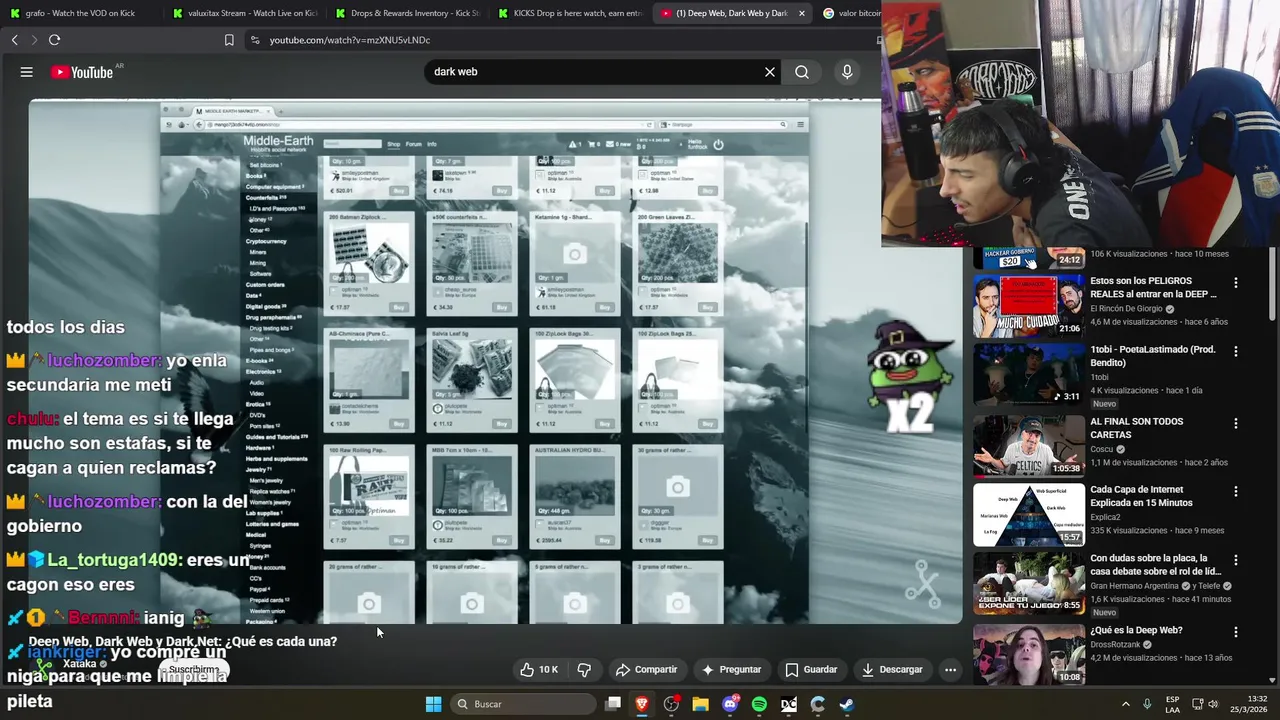The height and width of the screenshot is (720, 1280).
Task: Open options for 'AL FINAL SON TODOS CARETAS' video
Action: pos(1236,423)
